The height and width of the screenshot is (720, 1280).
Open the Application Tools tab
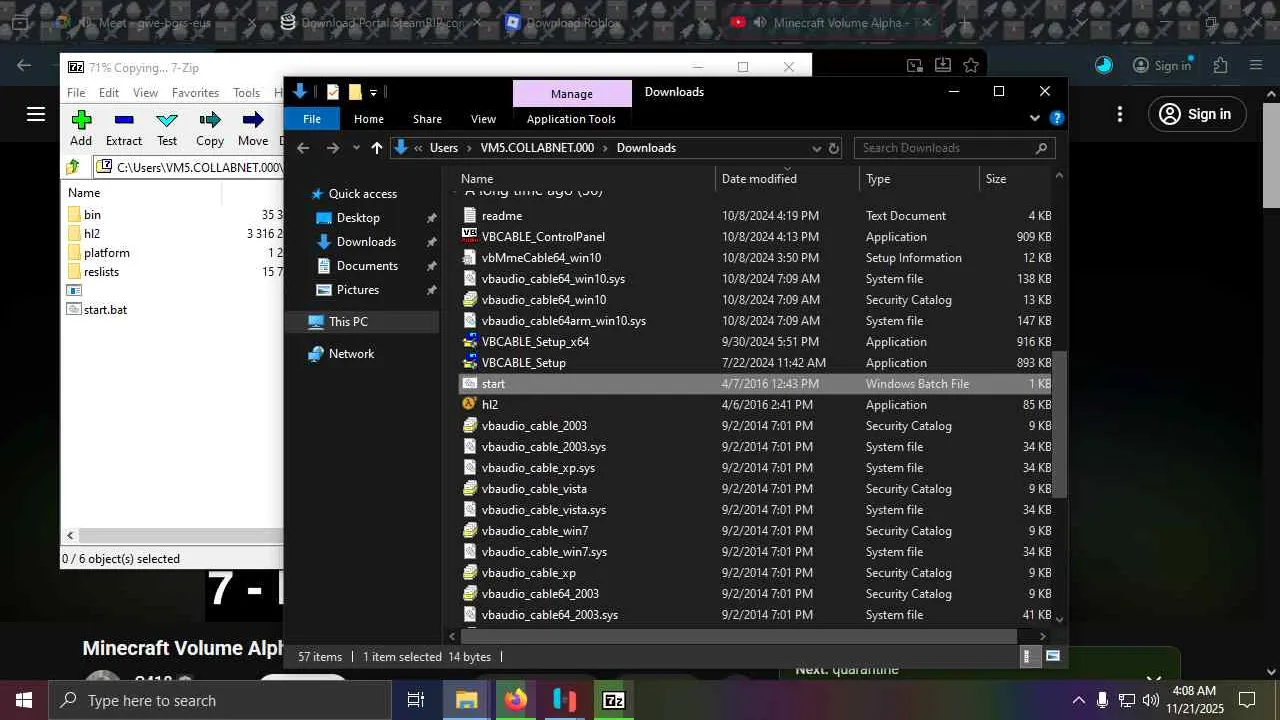tap(571, 119)
